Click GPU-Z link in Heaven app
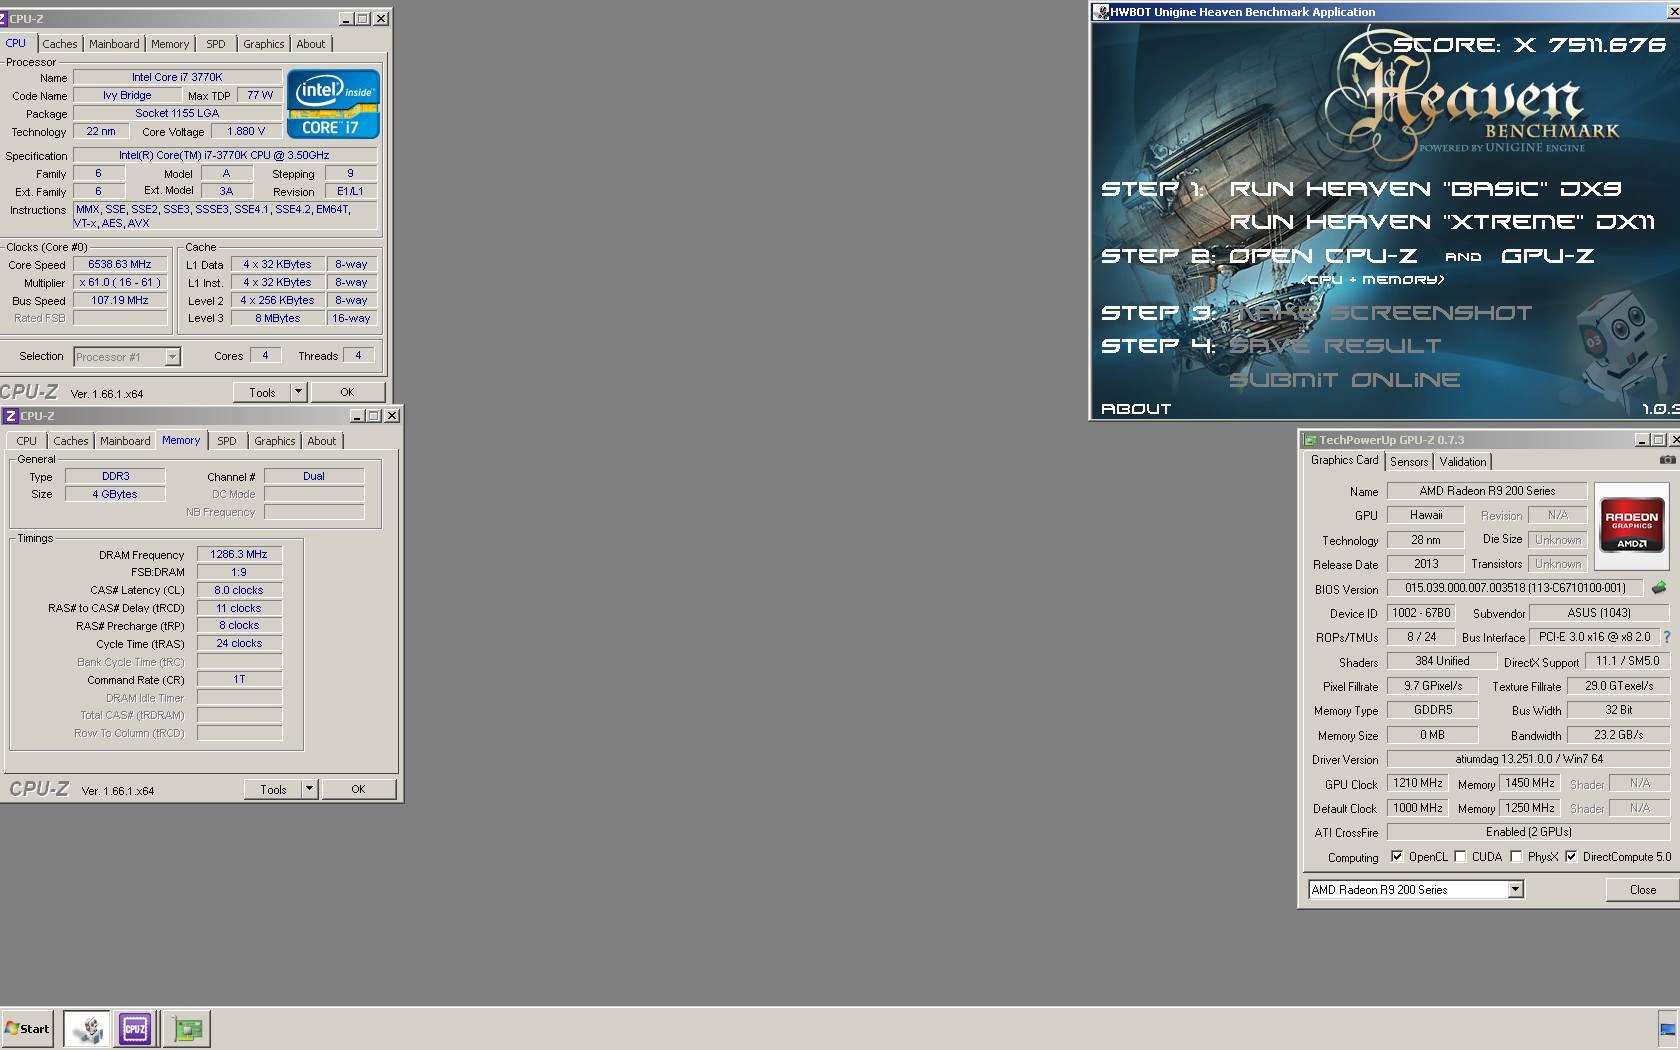The height and width of the screenshot is (1050, 1680). pos(1548,256)
